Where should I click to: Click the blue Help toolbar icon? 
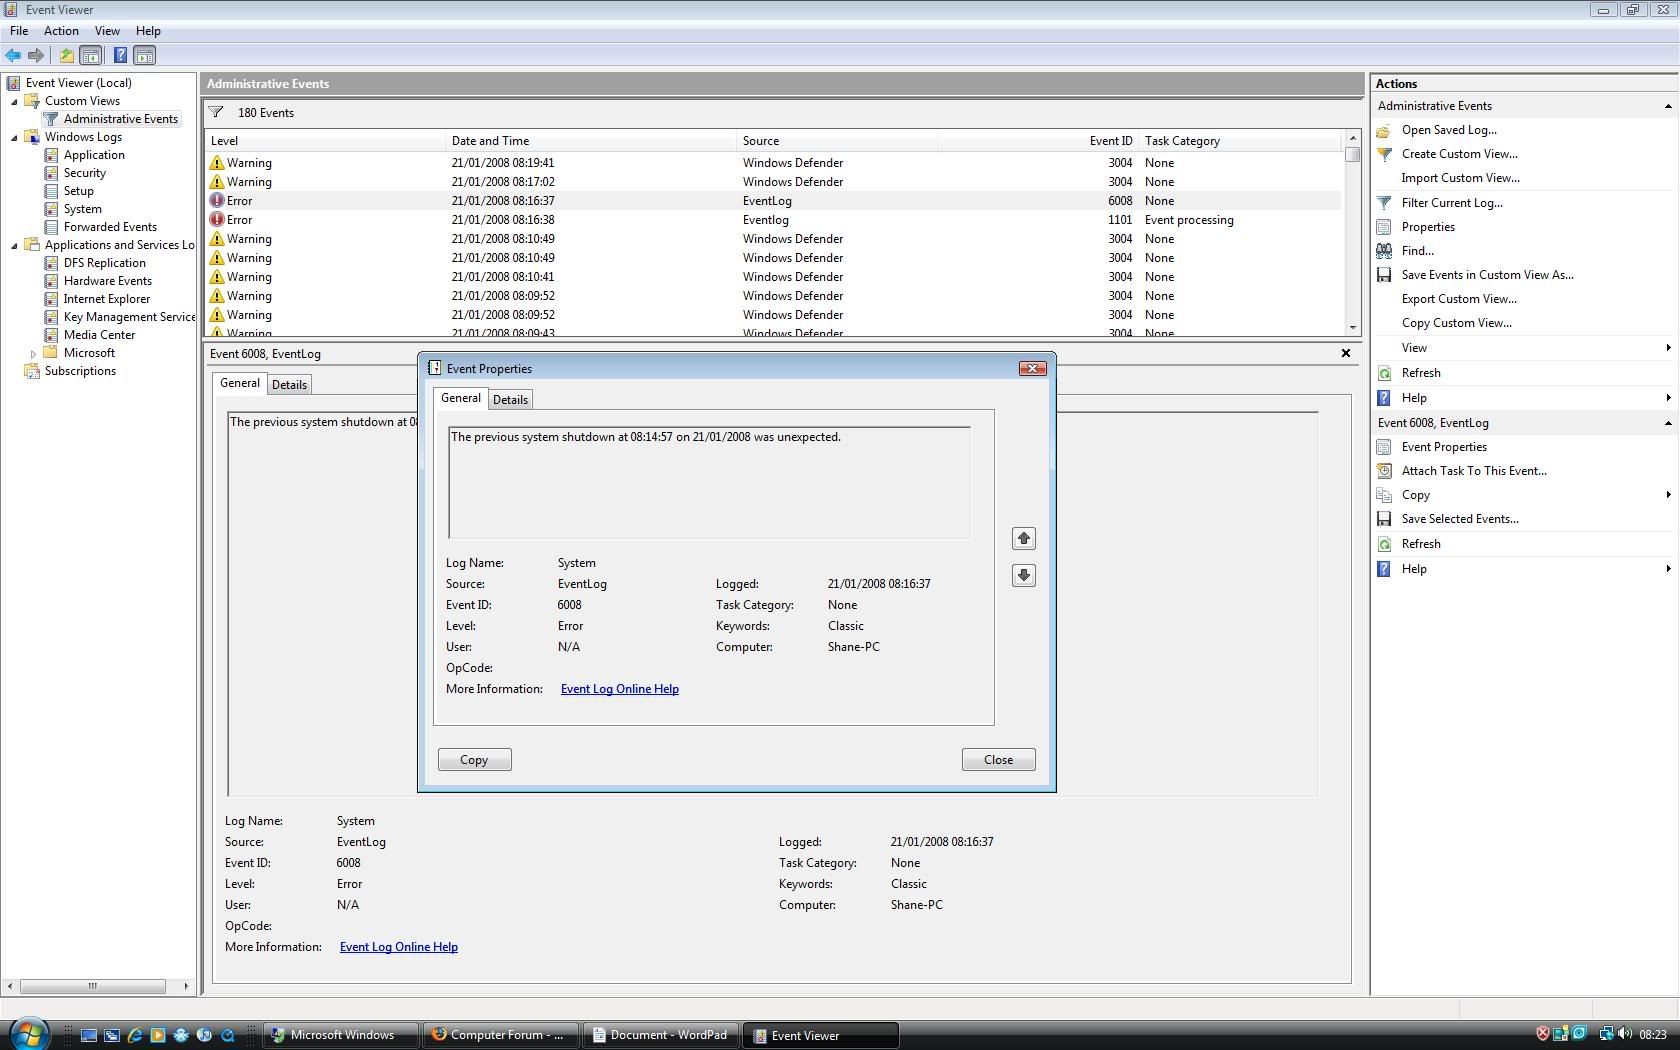(120, 56)
